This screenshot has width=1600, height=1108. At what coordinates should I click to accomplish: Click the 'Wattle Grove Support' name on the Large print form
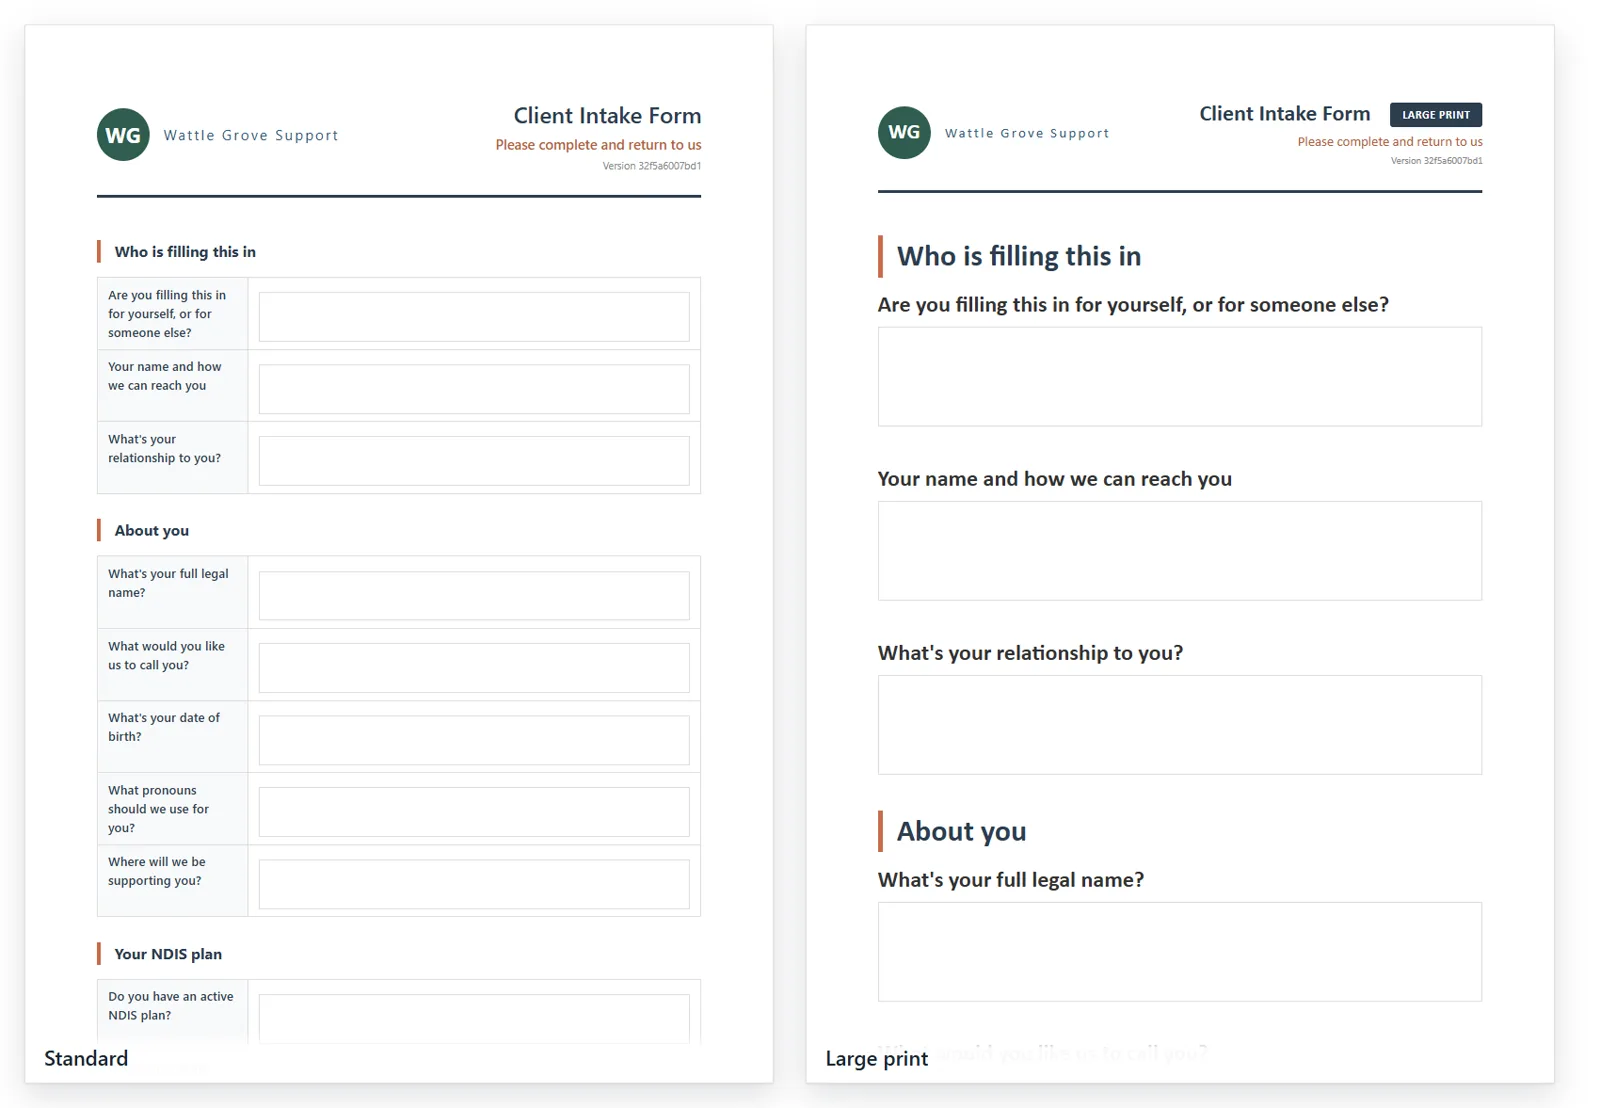[x=1027, y=133]
